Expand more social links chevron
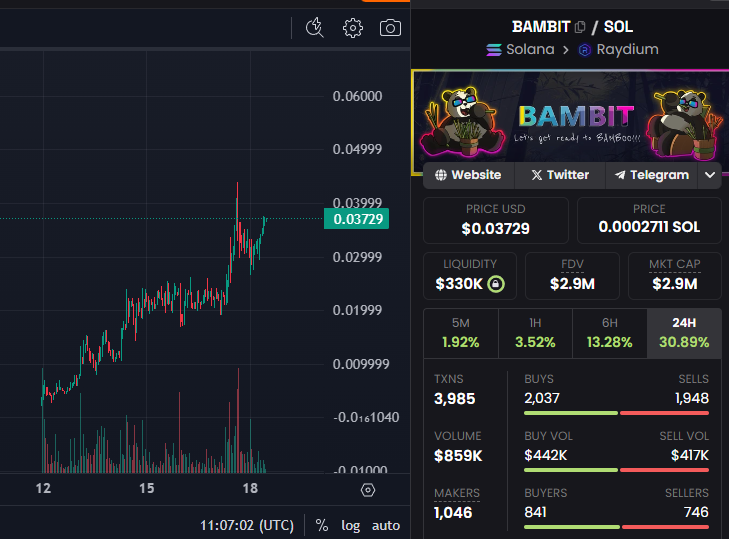Image resolution: width=729 pixels, height=539 pixels. point(709,175)
